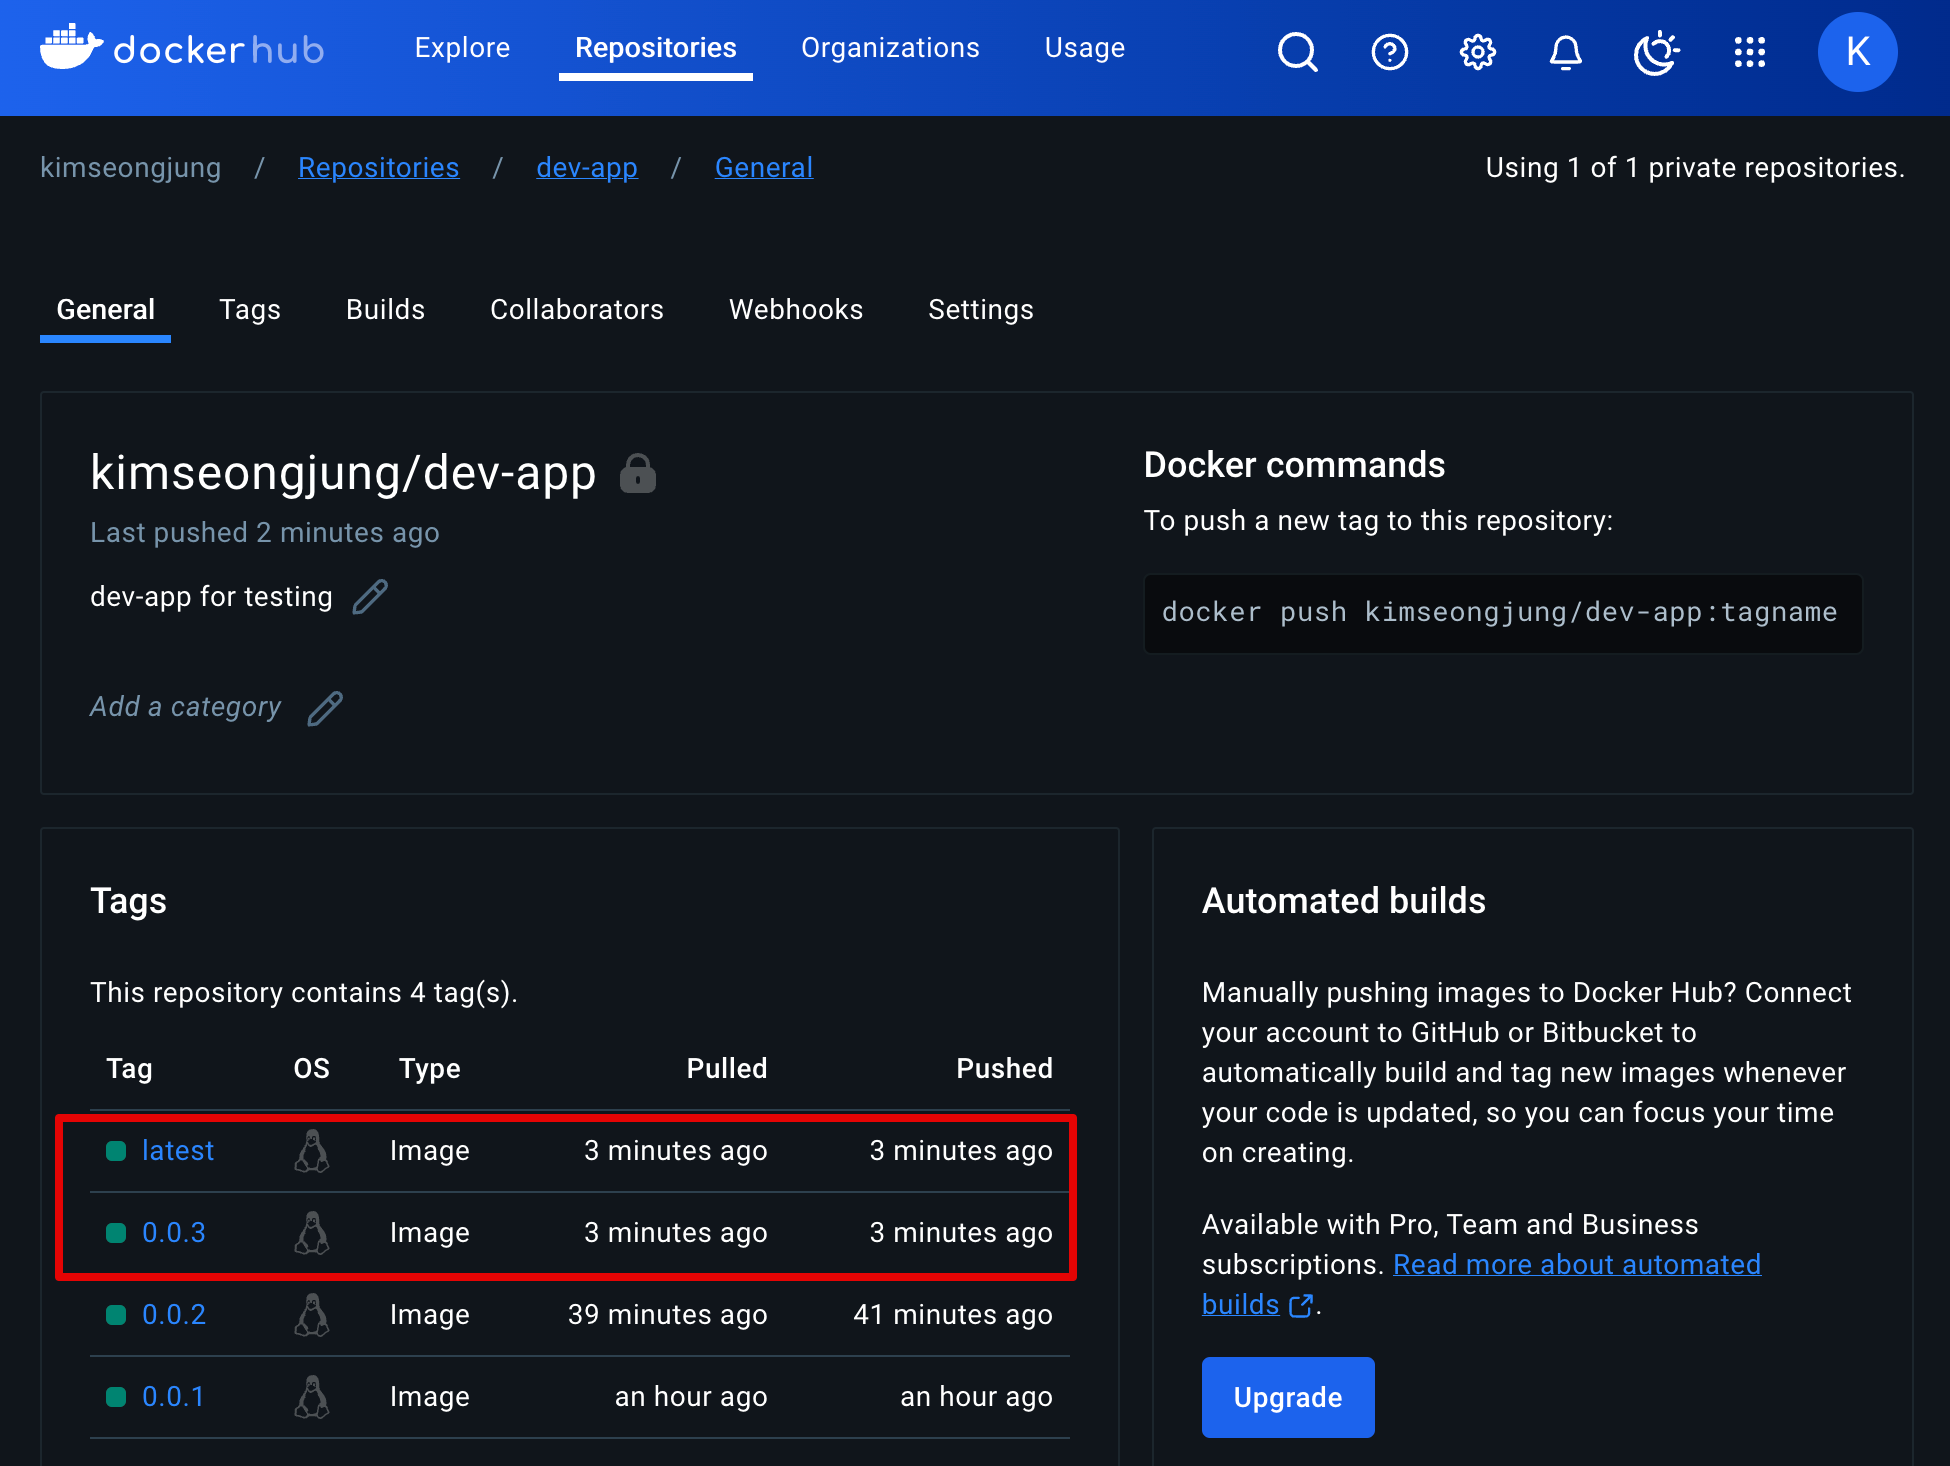
Task: Open the Webhooks tab
Action: click(796, 310)
